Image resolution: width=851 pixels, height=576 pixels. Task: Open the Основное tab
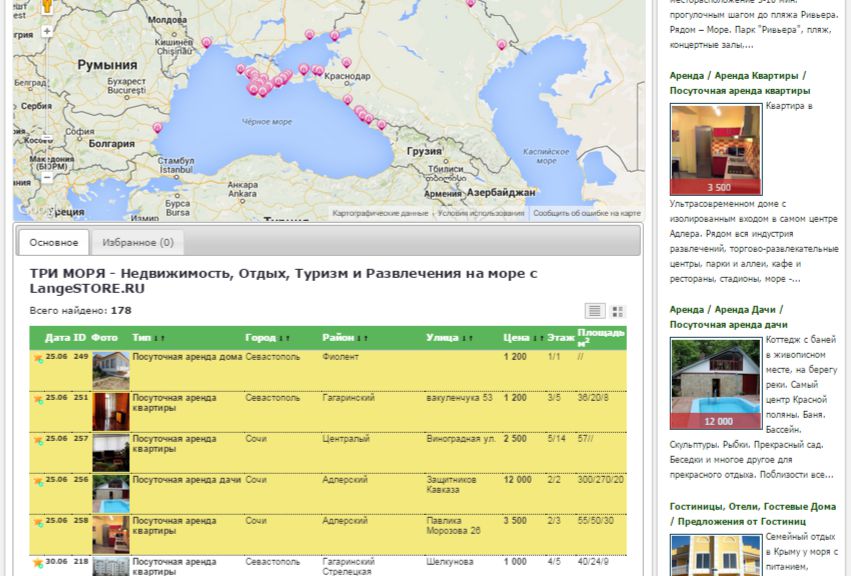click(54, 243)
